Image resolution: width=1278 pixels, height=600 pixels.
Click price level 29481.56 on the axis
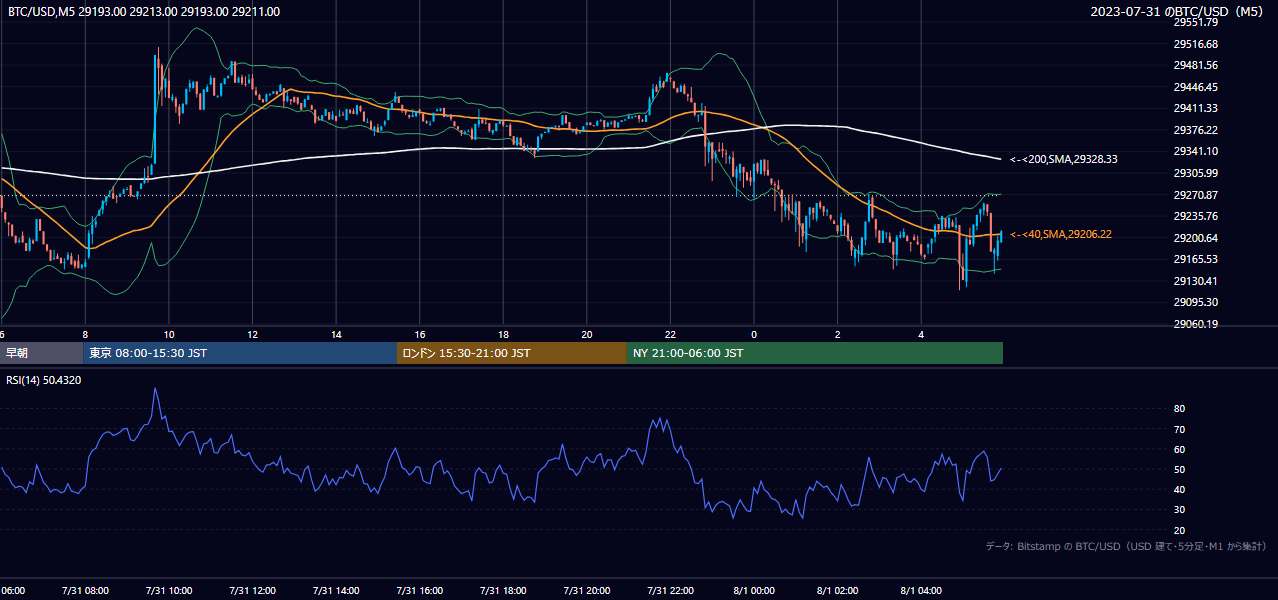1195,65
